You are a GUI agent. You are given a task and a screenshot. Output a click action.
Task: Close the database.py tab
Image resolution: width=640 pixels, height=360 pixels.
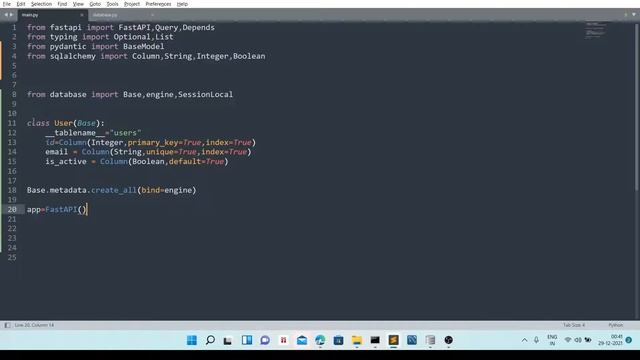click(x=152, y=15)
